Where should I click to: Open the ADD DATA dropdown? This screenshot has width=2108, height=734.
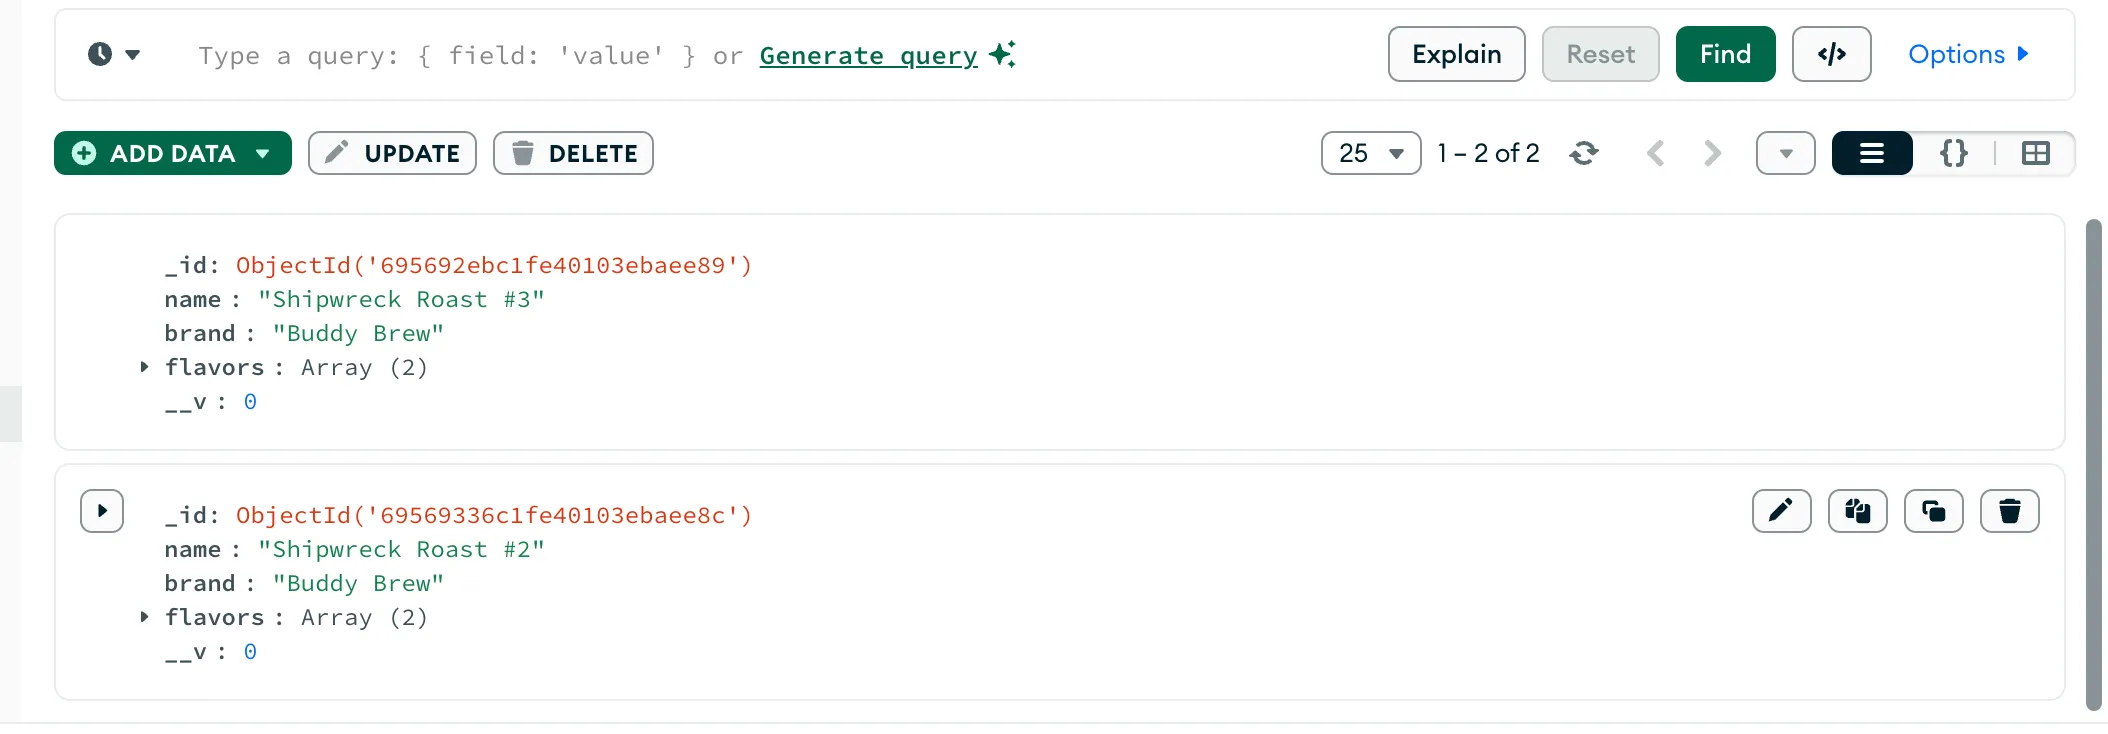(173, 153)
